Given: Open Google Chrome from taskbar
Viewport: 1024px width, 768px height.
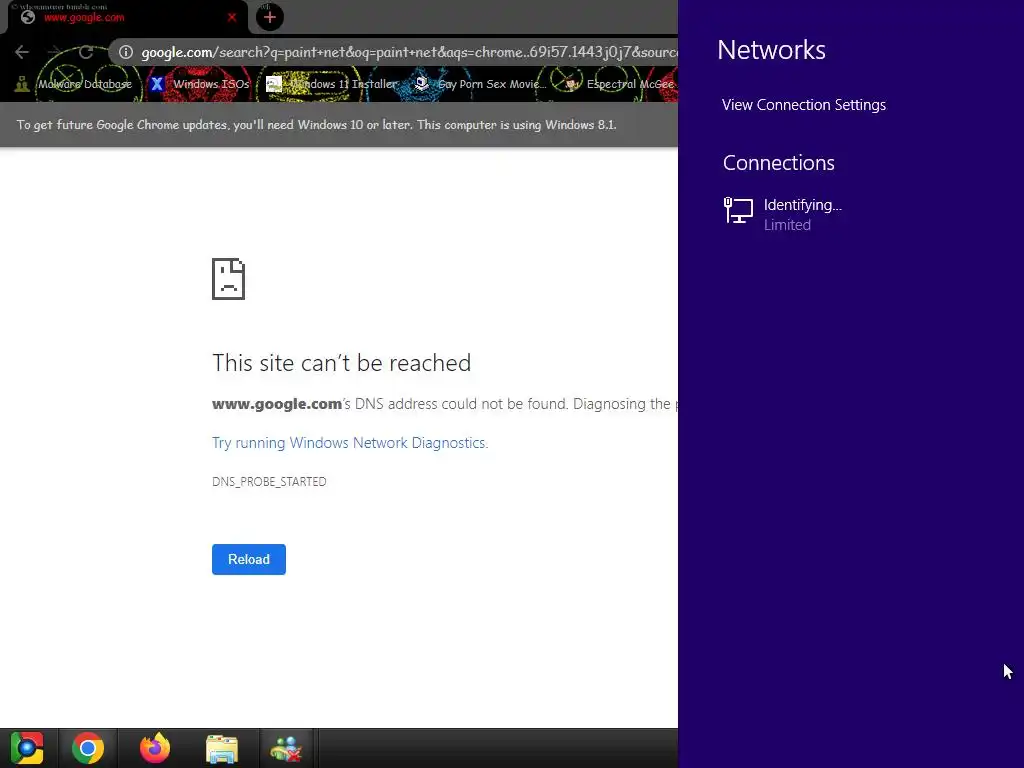Looking at the screenshot, I should click(88, 748).
